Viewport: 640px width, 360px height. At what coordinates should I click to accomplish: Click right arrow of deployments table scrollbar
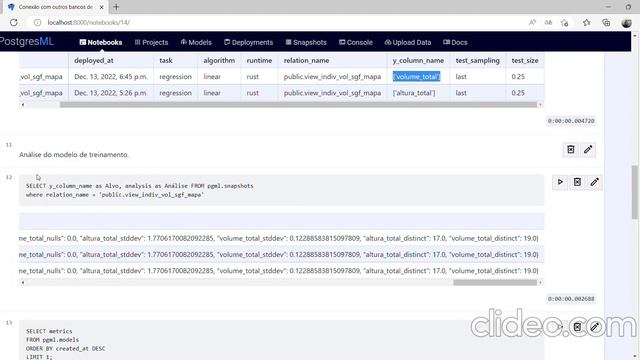(x=540, y=104)
